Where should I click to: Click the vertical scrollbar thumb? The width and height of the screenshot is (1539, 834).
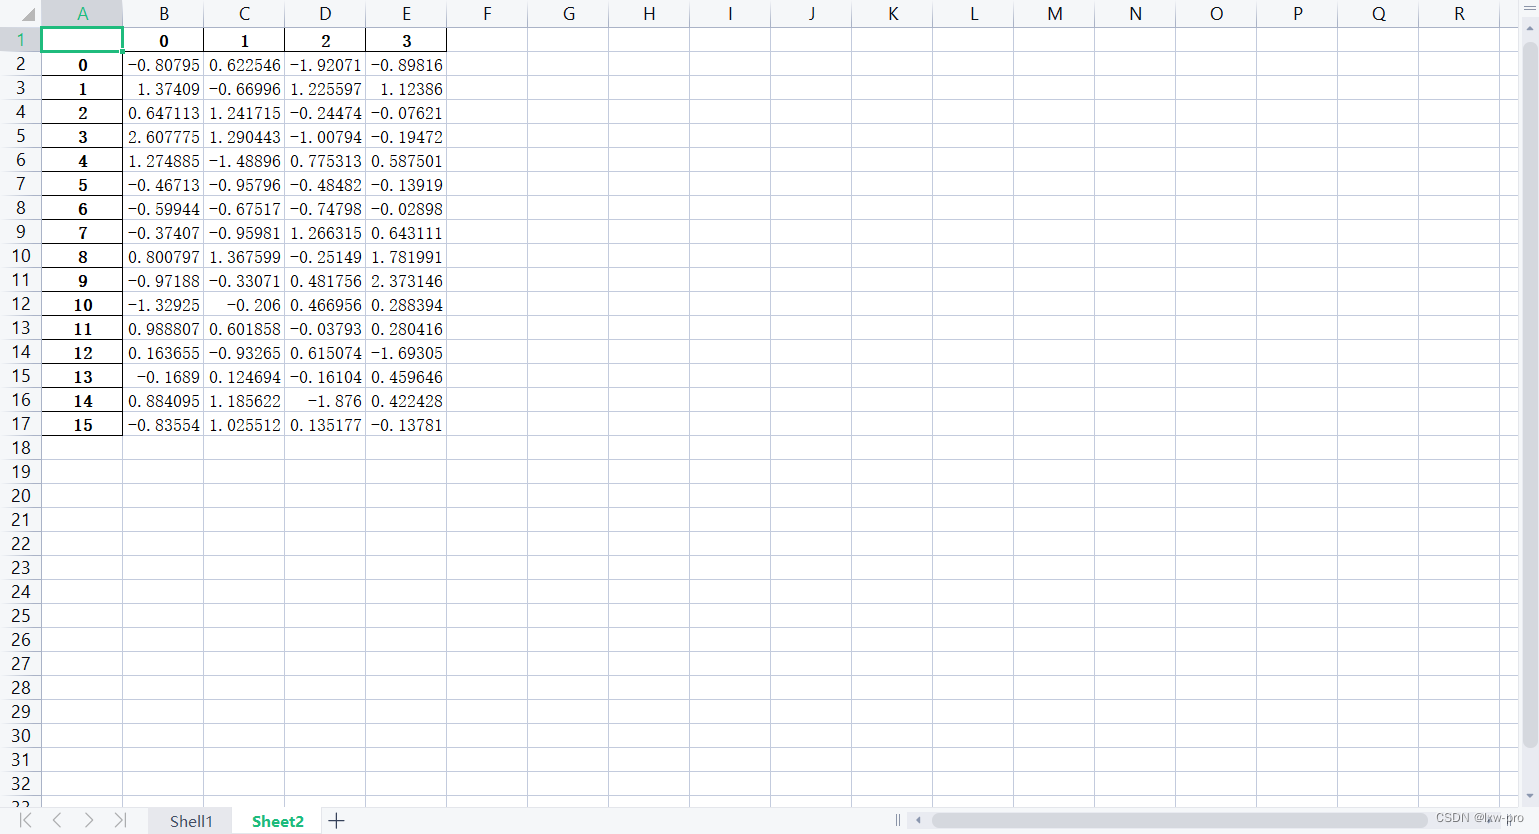[x=1529, y=395]
